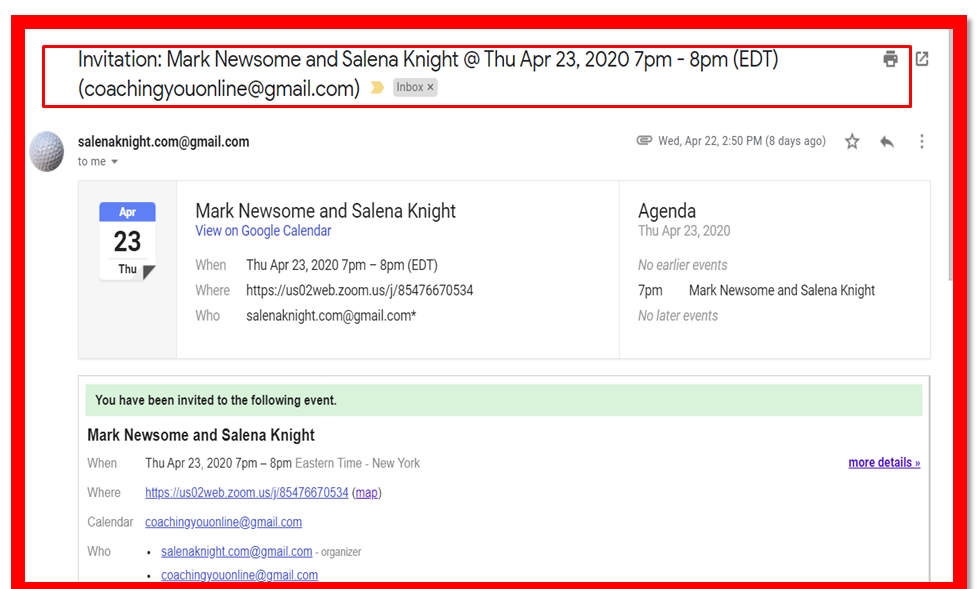Screen dimensions: 980x589
Task: Click the Apr 23 calendar date icon
Action: point(127,241)
